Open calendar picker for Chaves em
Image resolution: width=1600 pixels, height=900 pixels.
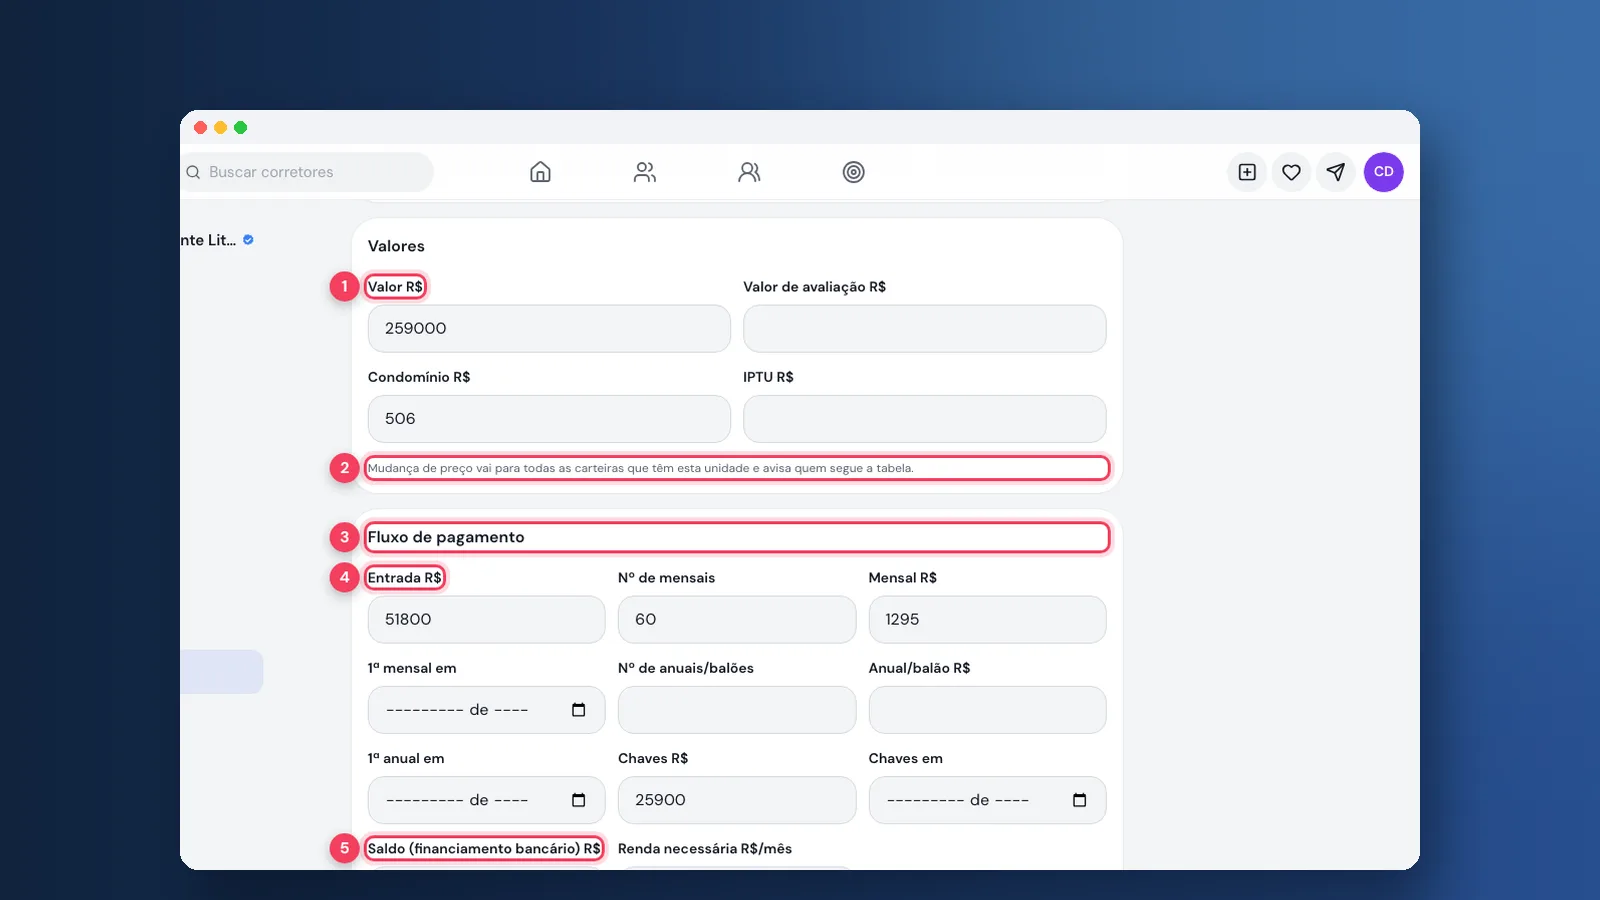tap(1079, 800)
